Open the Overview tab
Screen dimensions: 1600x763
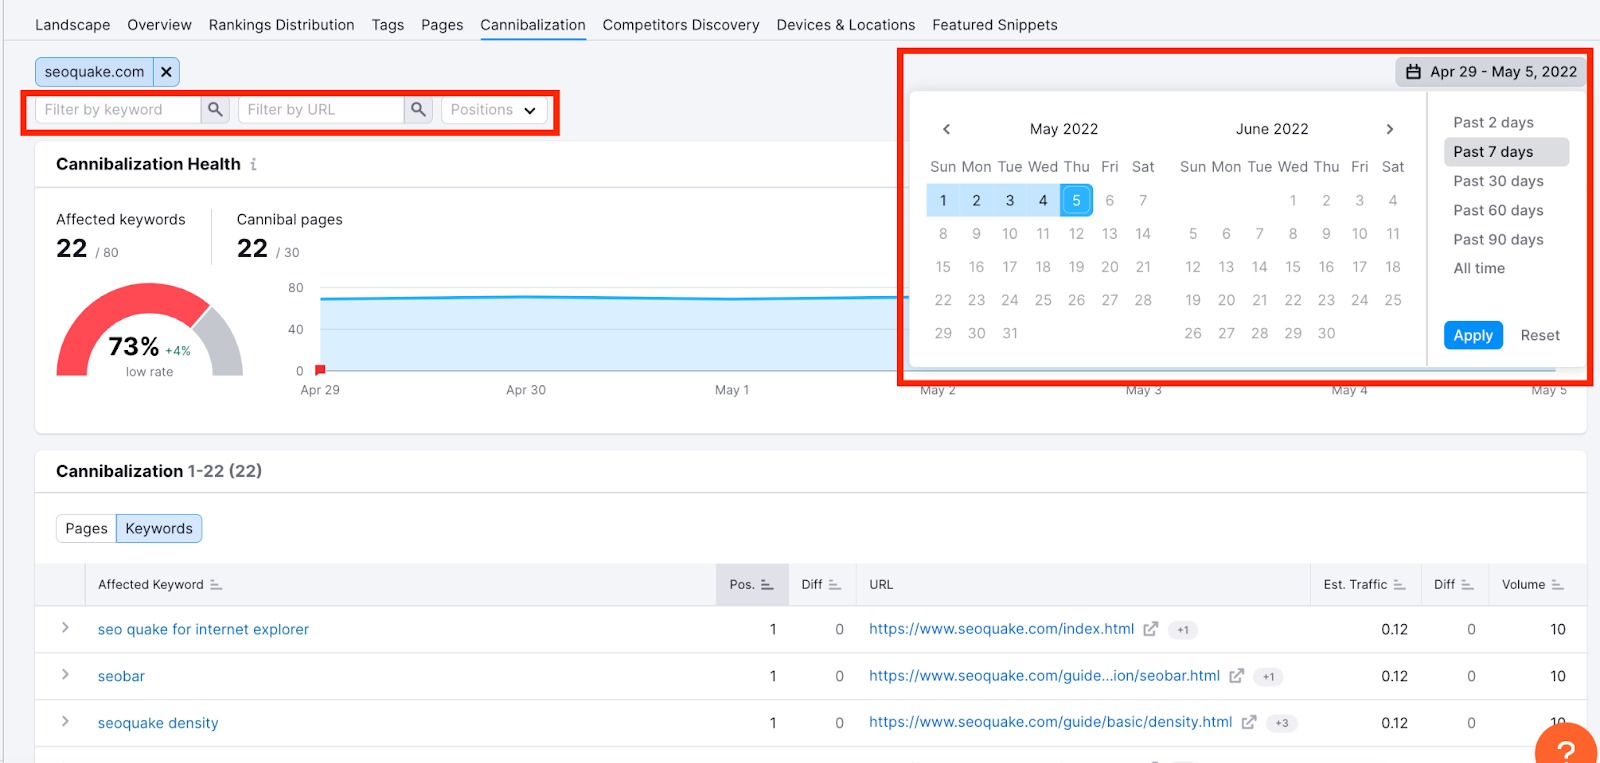tap(160, 25)
